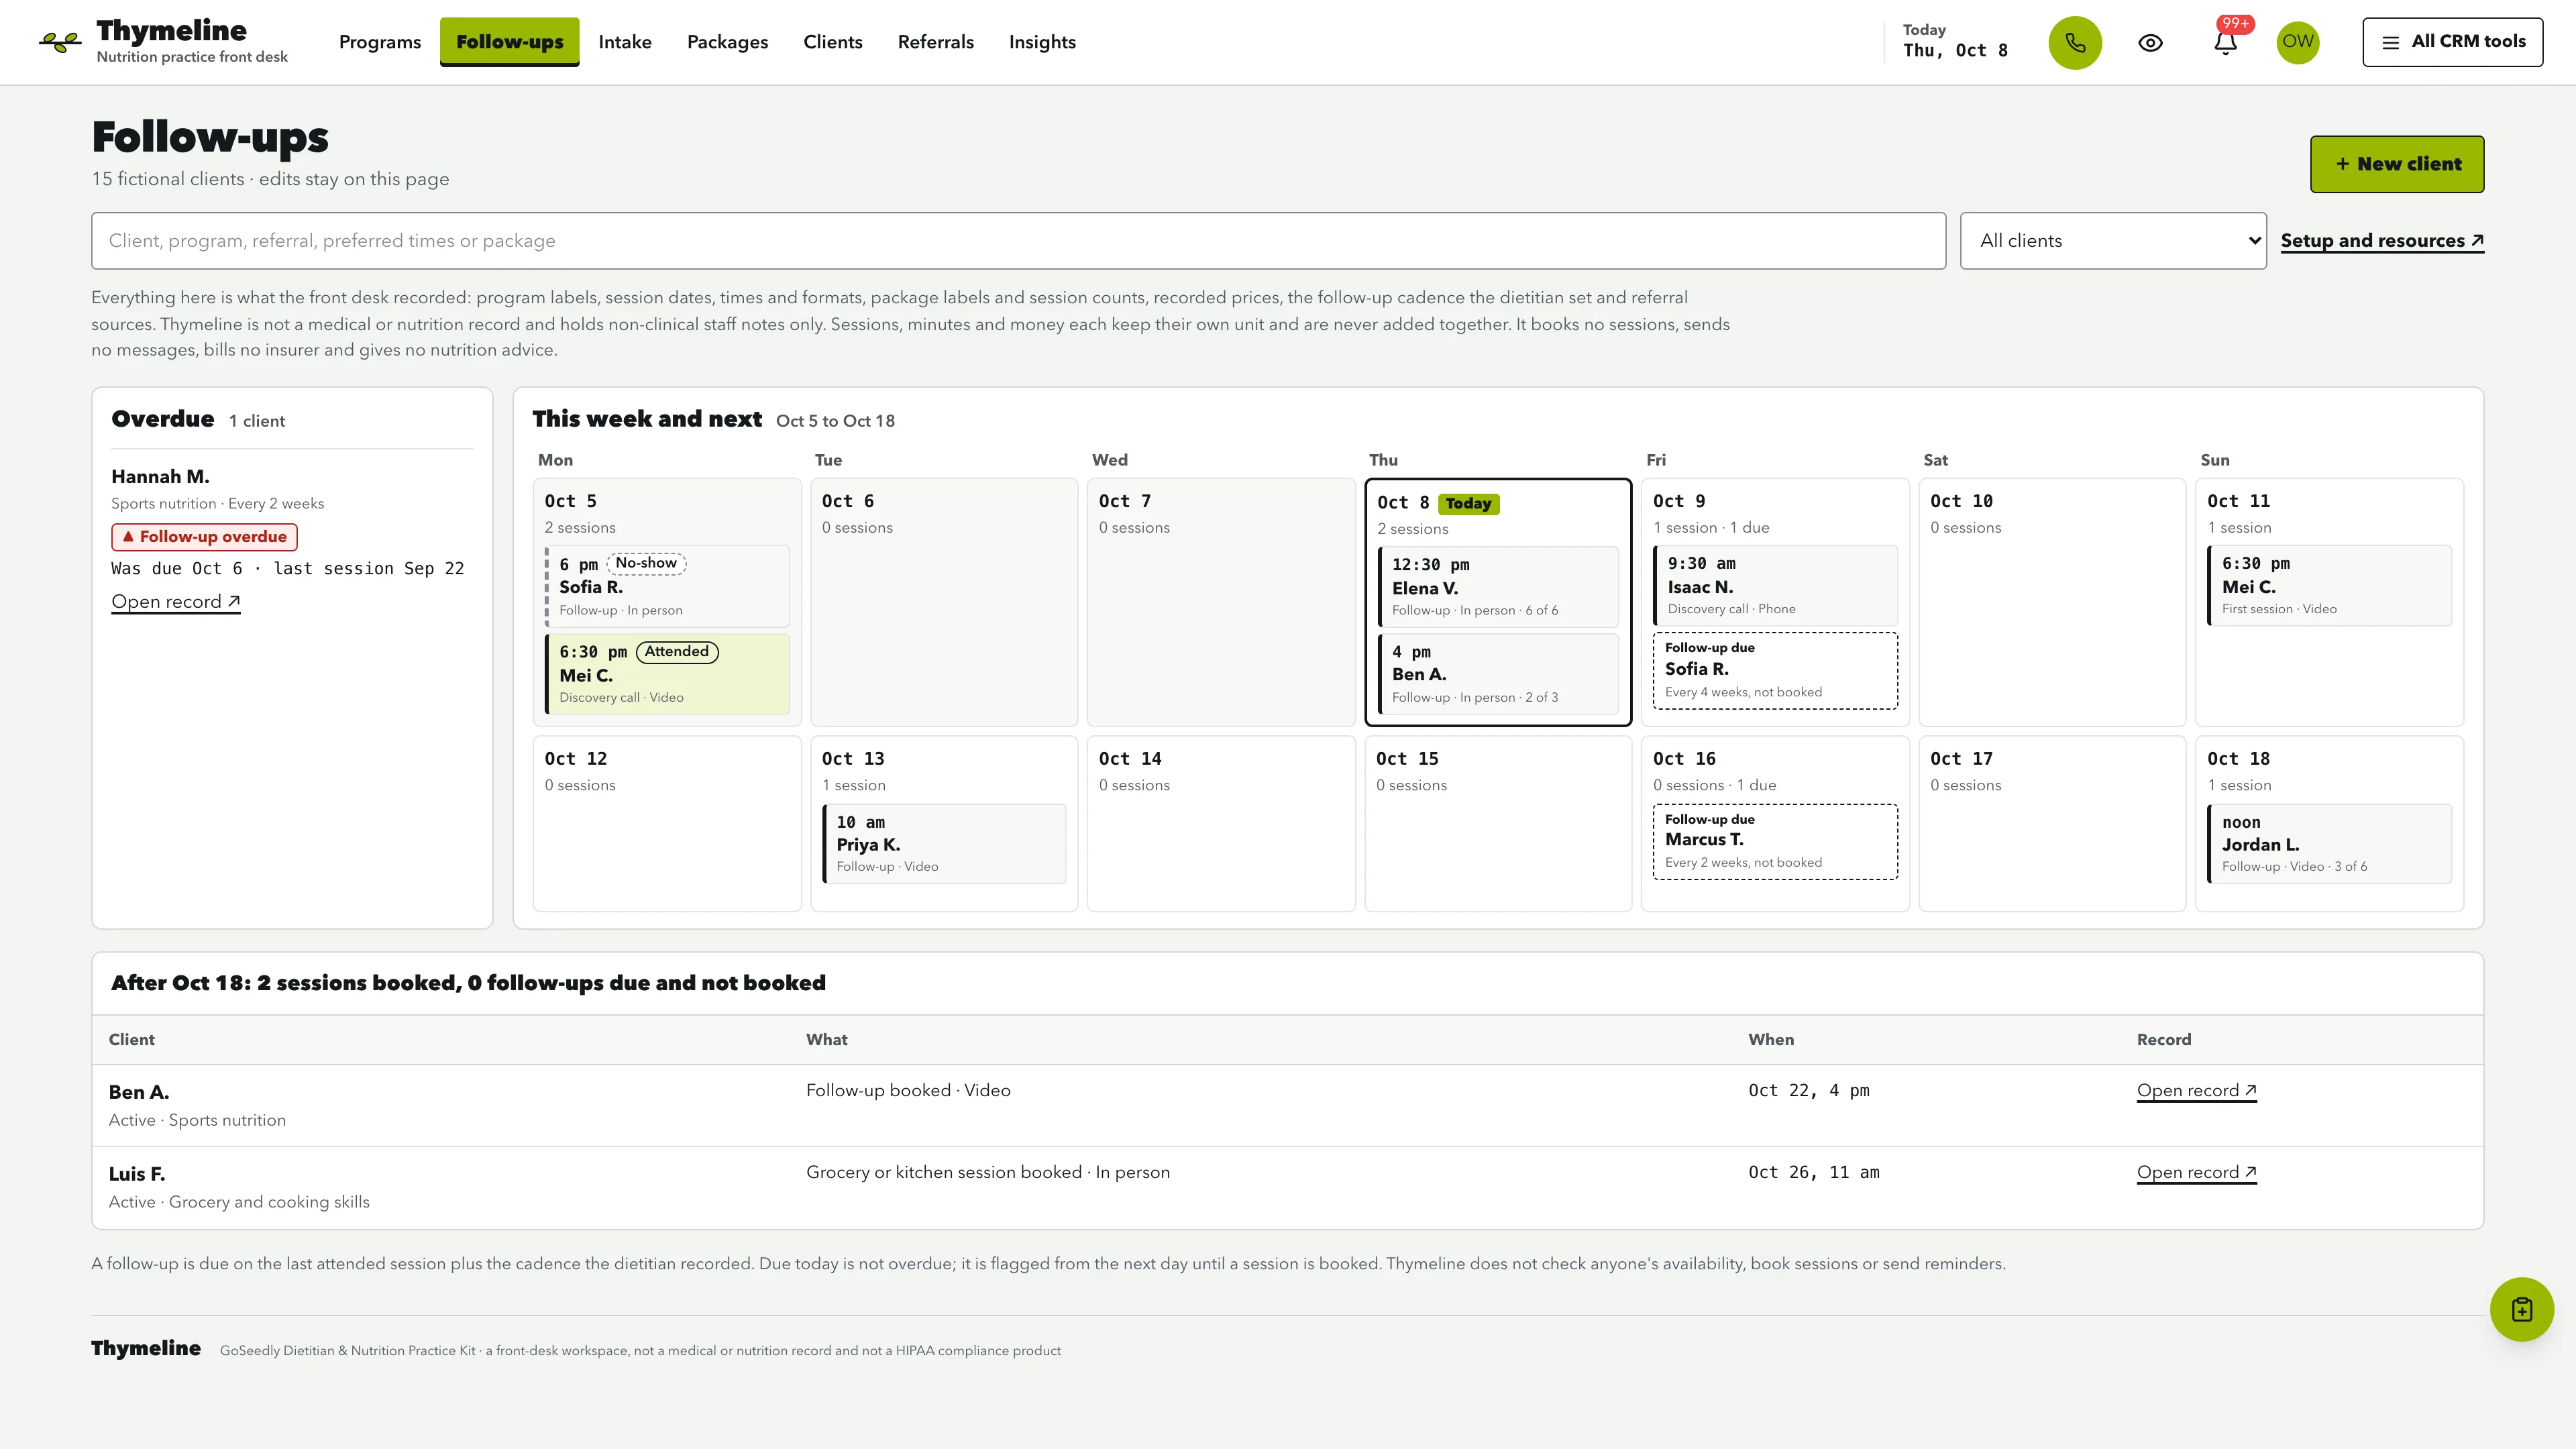Click the green phone call icon
Screen dimensions: 2576x1449
coord(2075,42)
